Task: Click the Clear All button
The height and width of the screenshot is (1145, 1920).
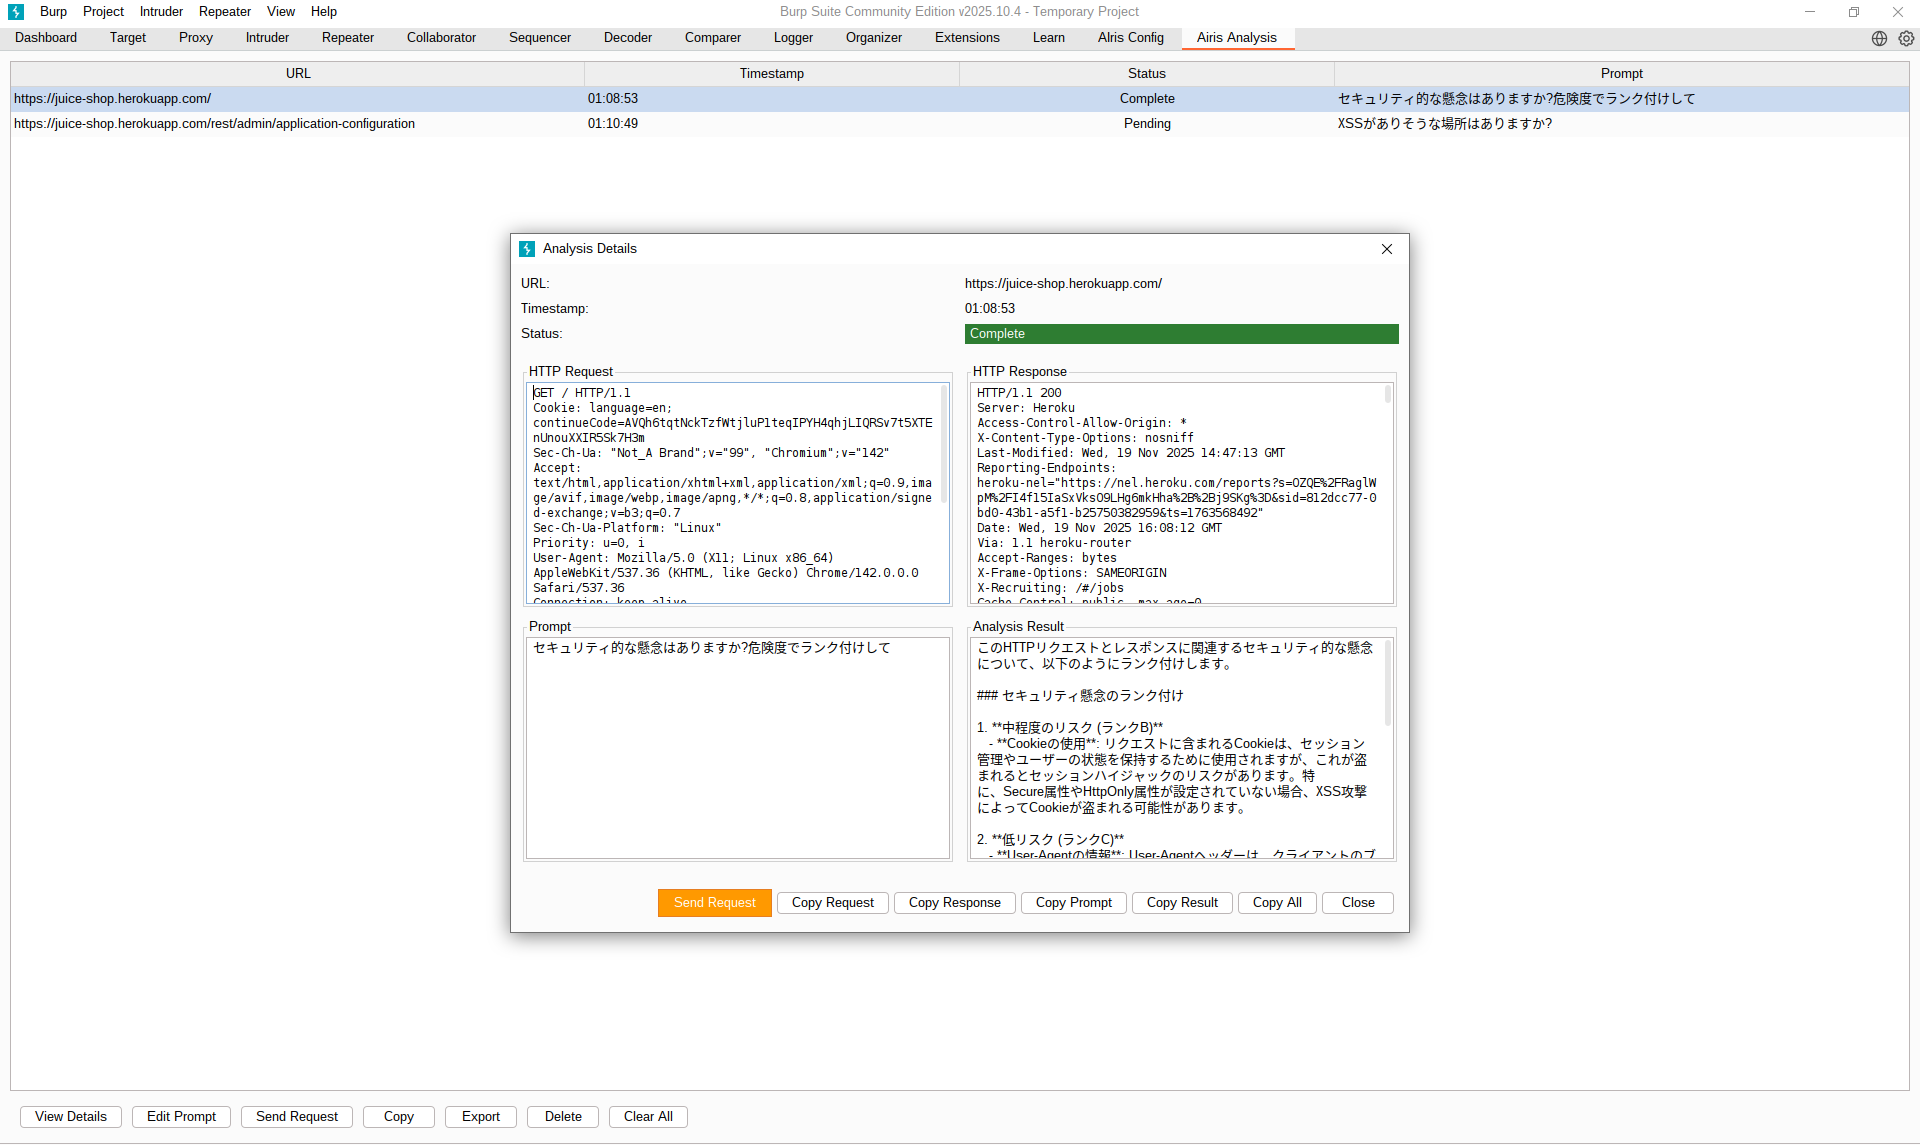Action: coord(647,1116)
